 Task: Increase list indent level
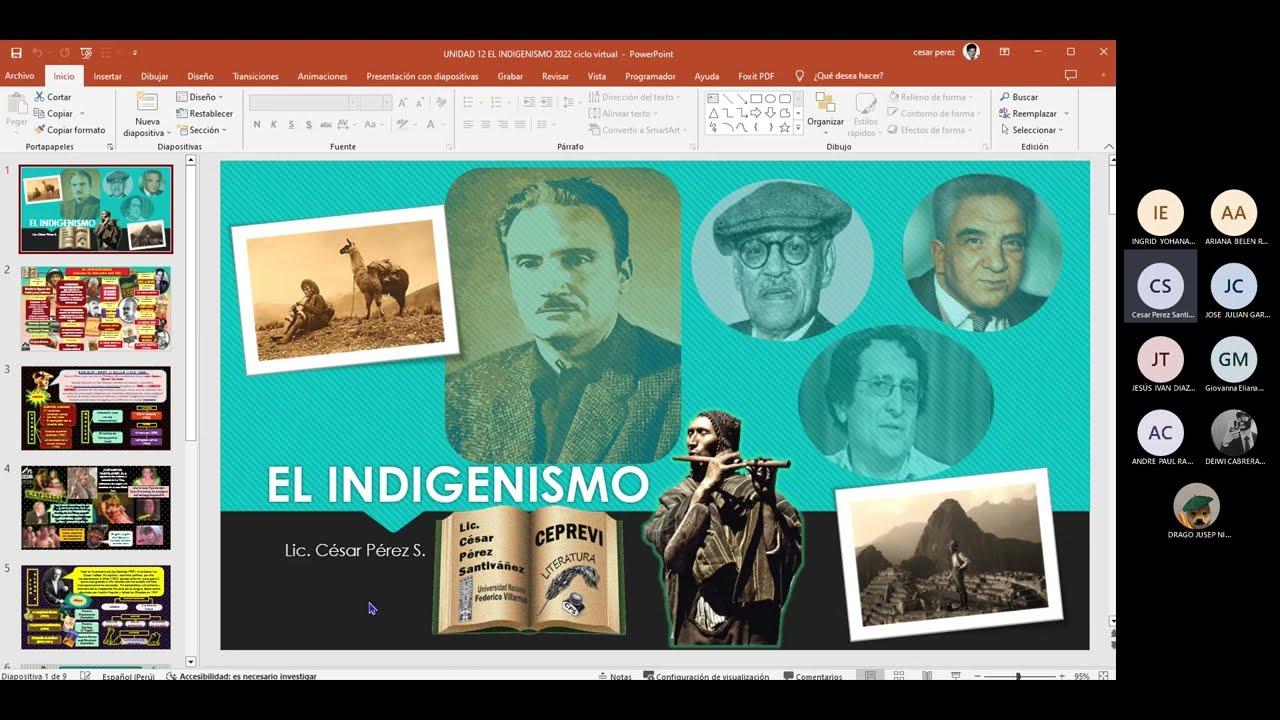click(x=545, y=102)
